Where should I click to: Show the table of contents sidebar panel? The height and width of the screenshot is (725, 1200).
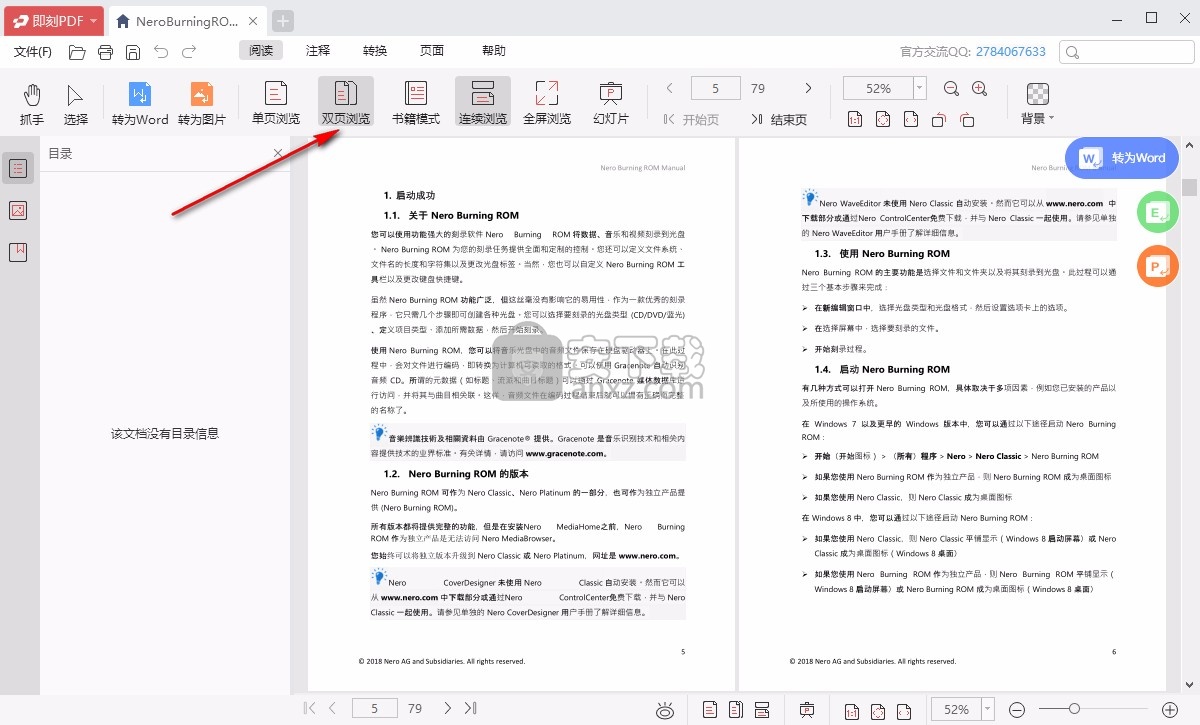coord(18,168)
